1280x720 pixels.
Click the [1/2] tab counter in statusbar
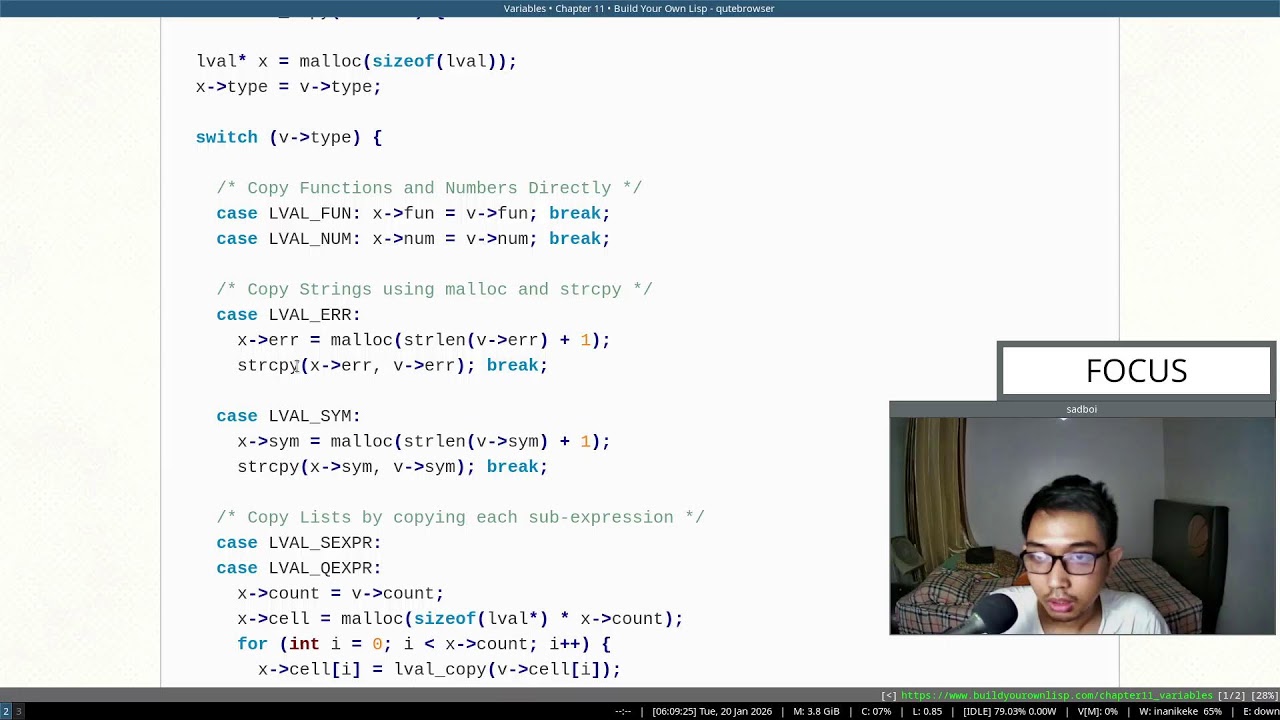[1232, 696]
